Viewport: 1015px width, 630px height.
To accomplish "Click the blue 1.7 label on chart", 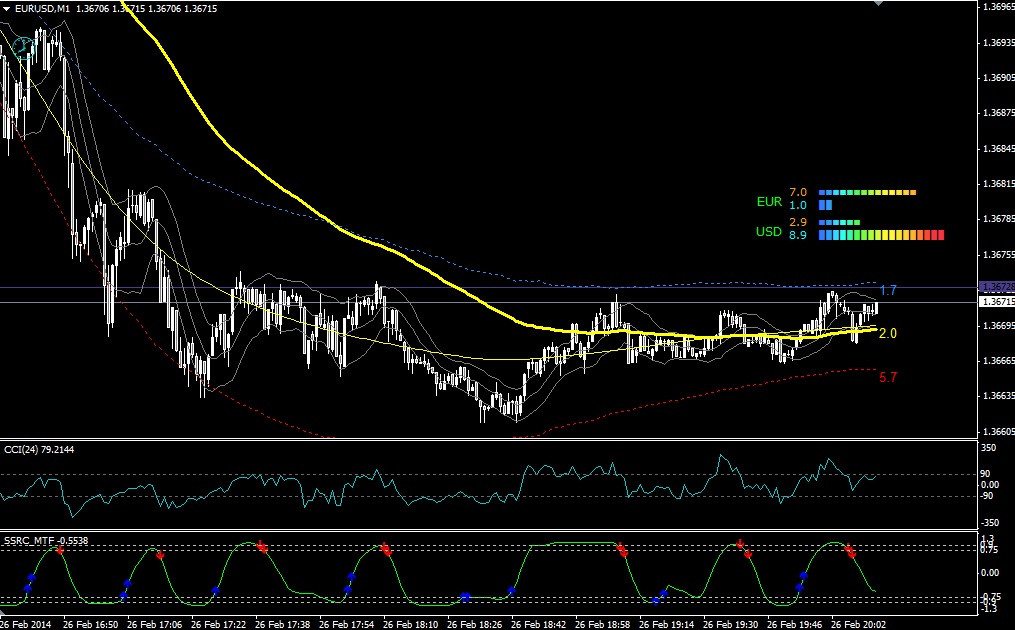I will pyautogui.click(x=888, y=290).
